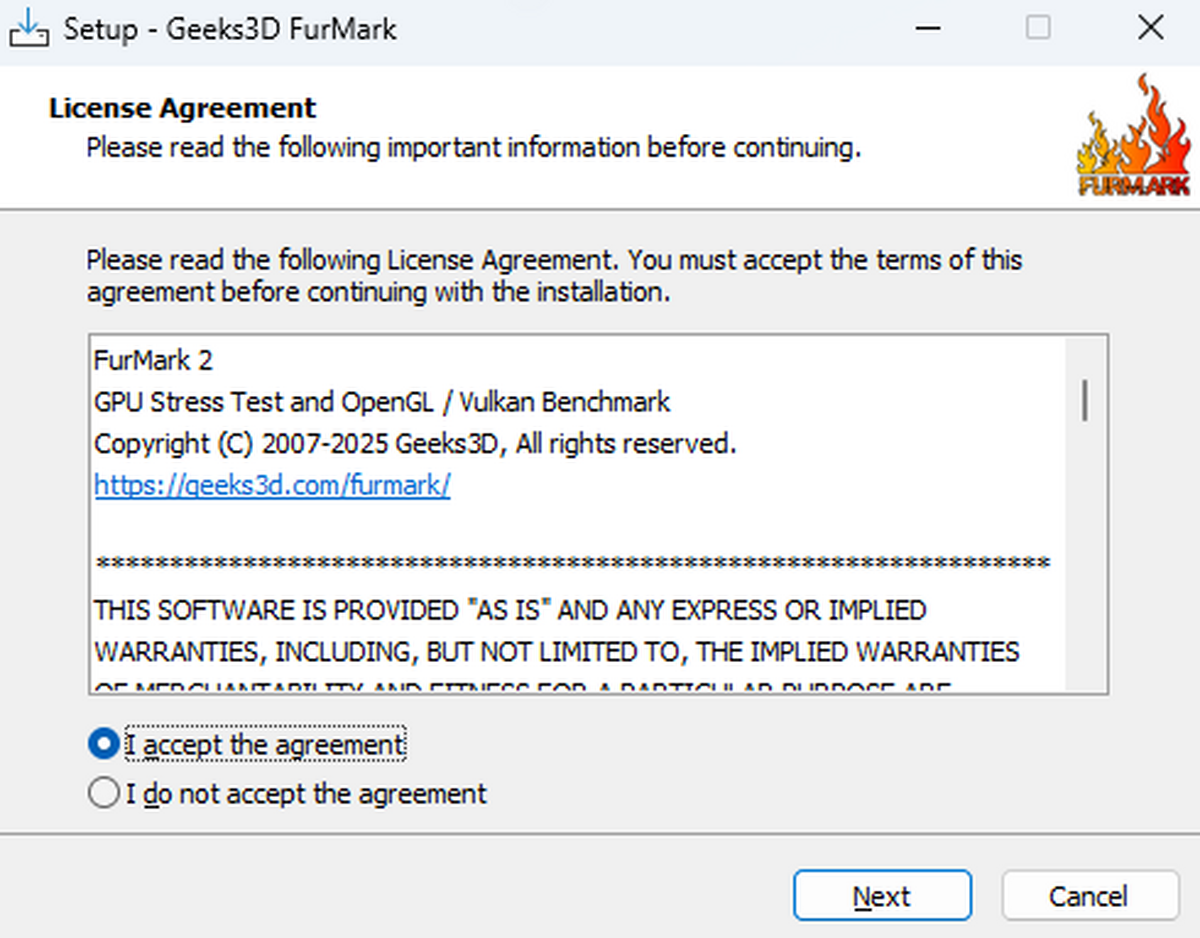Select "I accept the agreement" radio button
This screenshot has width=1200, height=938.
coord(103,744)
